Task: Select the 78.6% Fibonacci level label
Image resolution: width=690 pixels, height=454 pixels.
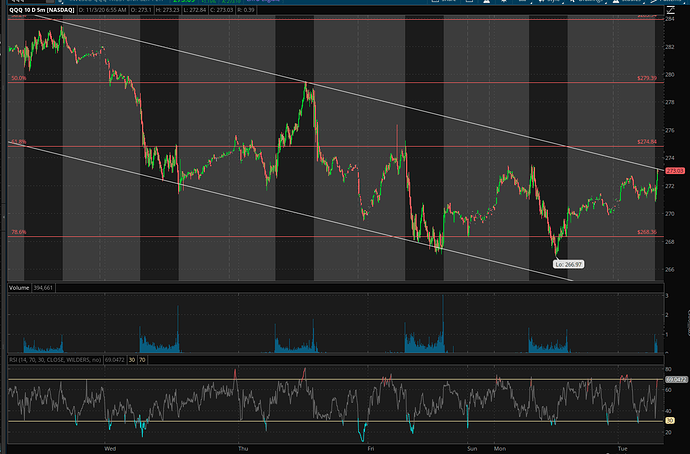Action: (x=18, y=232)
